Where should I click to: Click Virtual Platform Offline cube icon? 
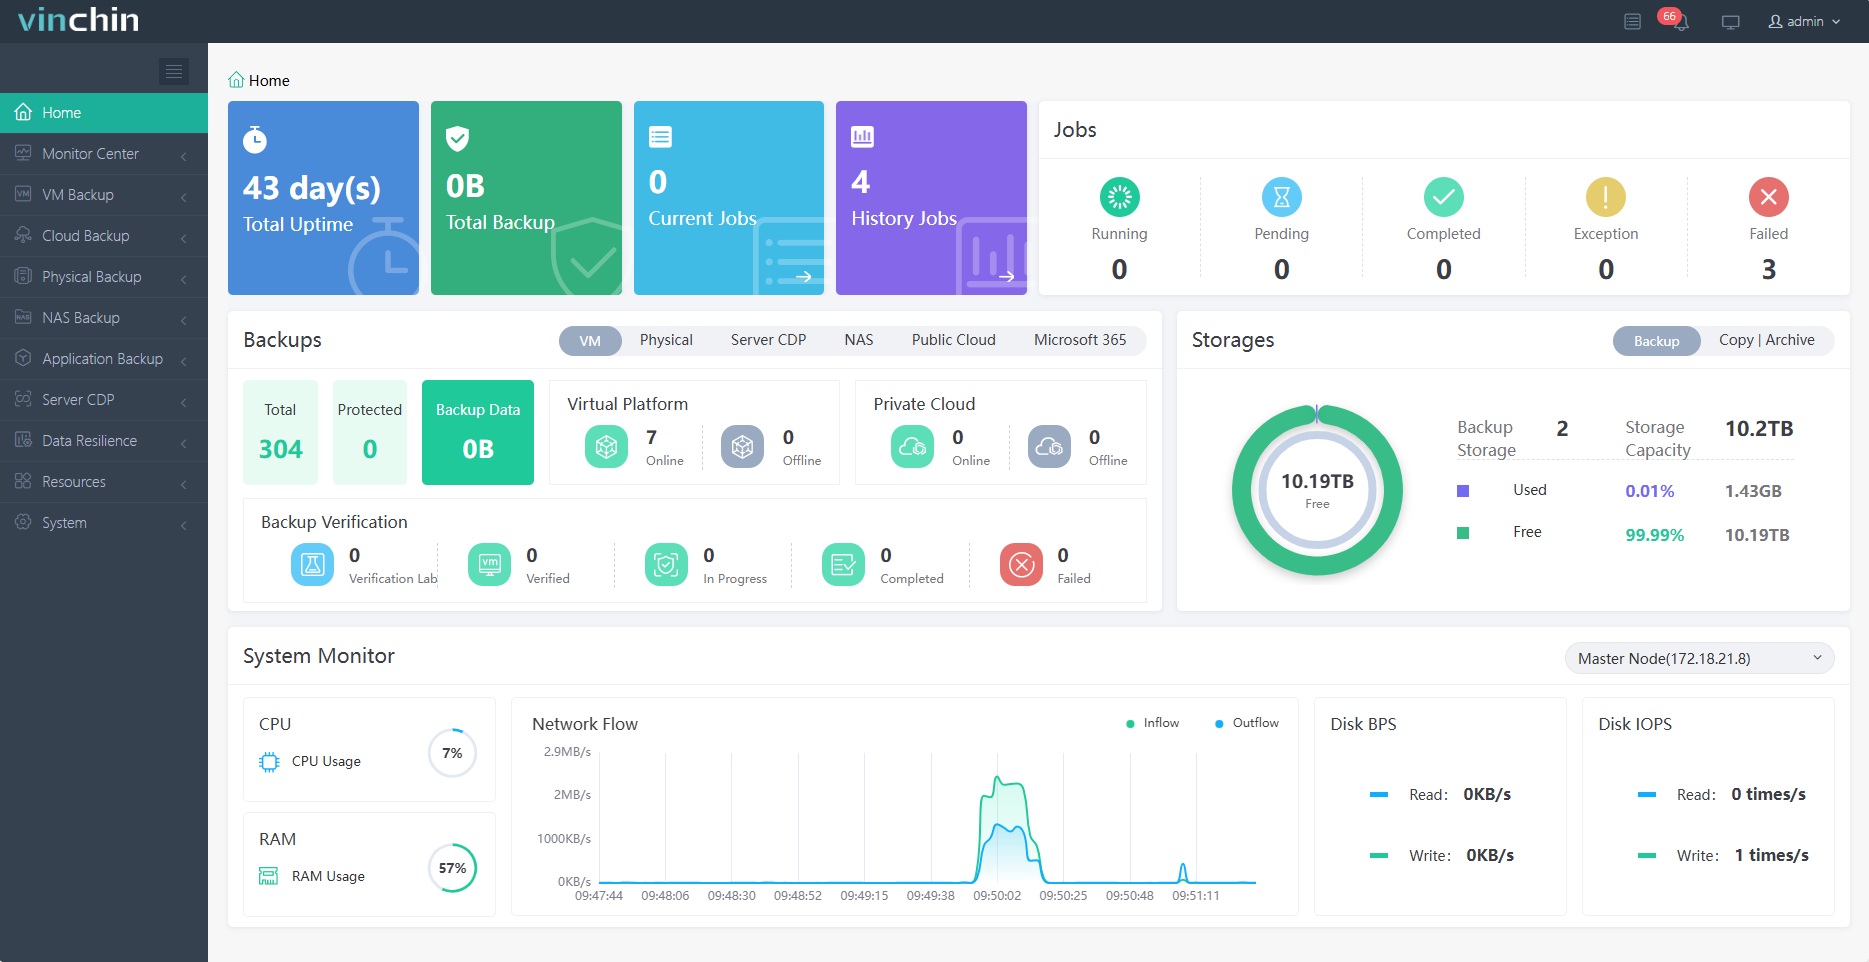point(742,447)
